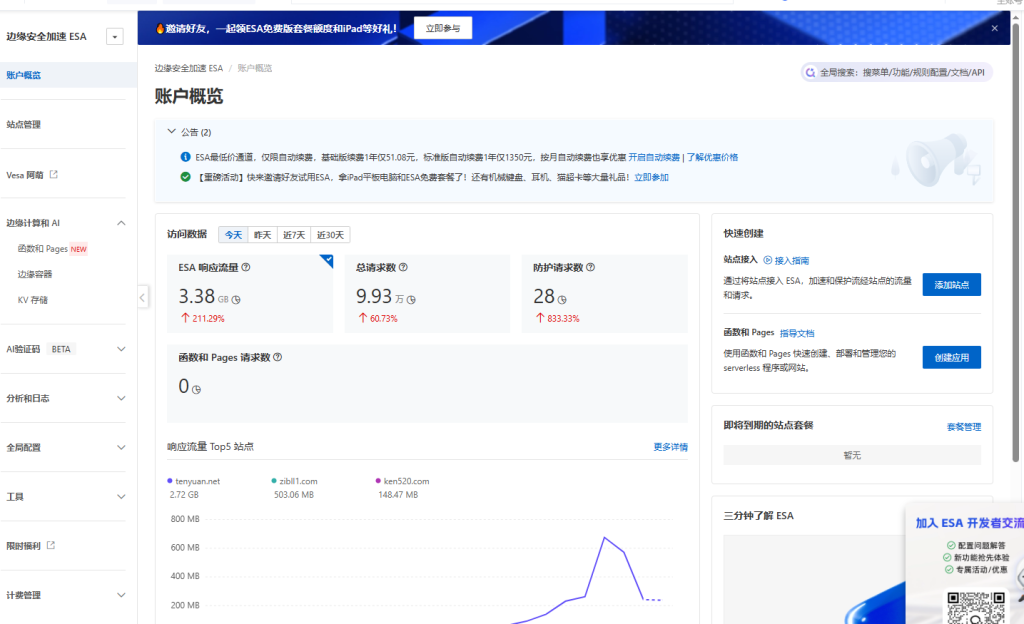Click 更多详情 link above chart
The height and width of the screenshot is (624, 1024).
(x=671, y=447)
